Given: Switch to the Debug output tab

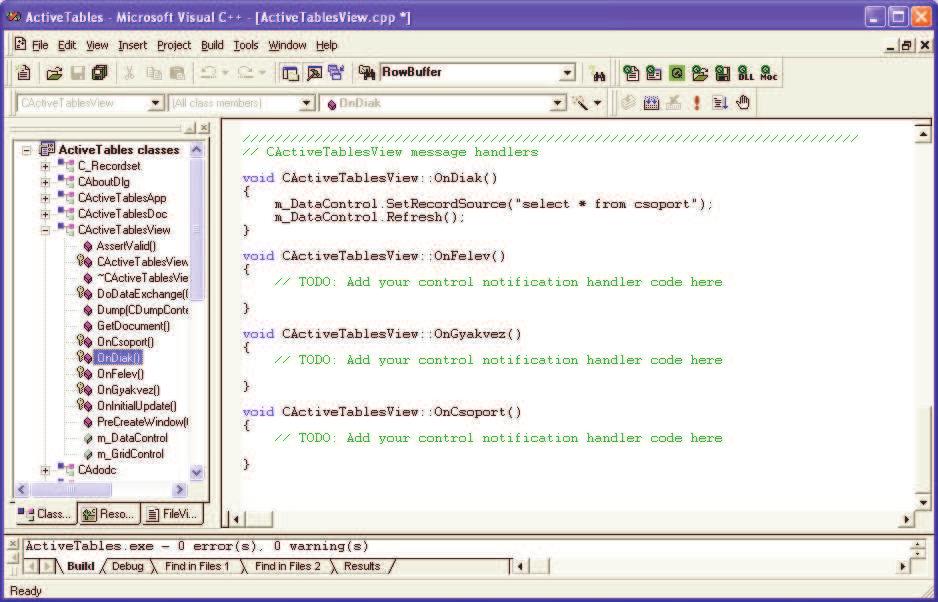Looking at the screenshot, I should point(127,566).
